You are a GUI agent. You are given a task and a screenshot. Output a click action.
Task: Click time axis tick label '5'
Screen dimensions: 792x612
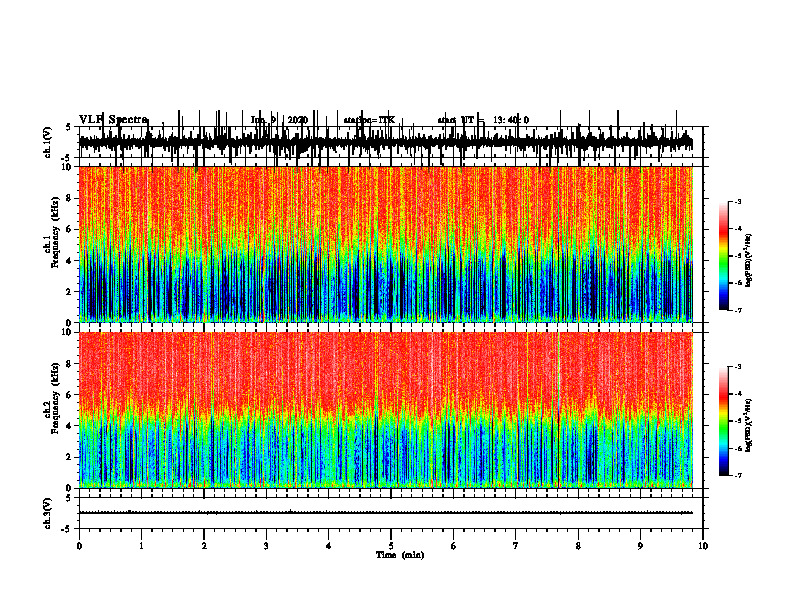click(x=391, y=546)
